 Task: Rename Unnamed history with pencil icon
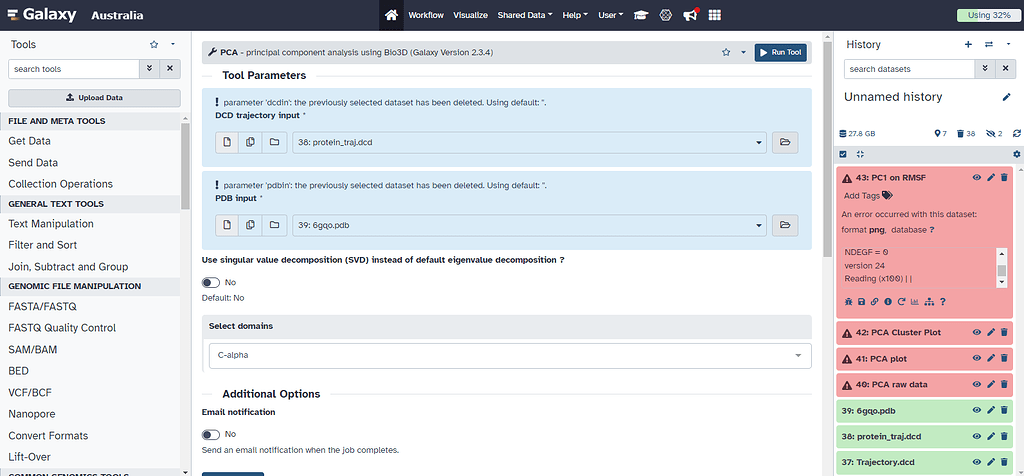(x=1007, y=97)
